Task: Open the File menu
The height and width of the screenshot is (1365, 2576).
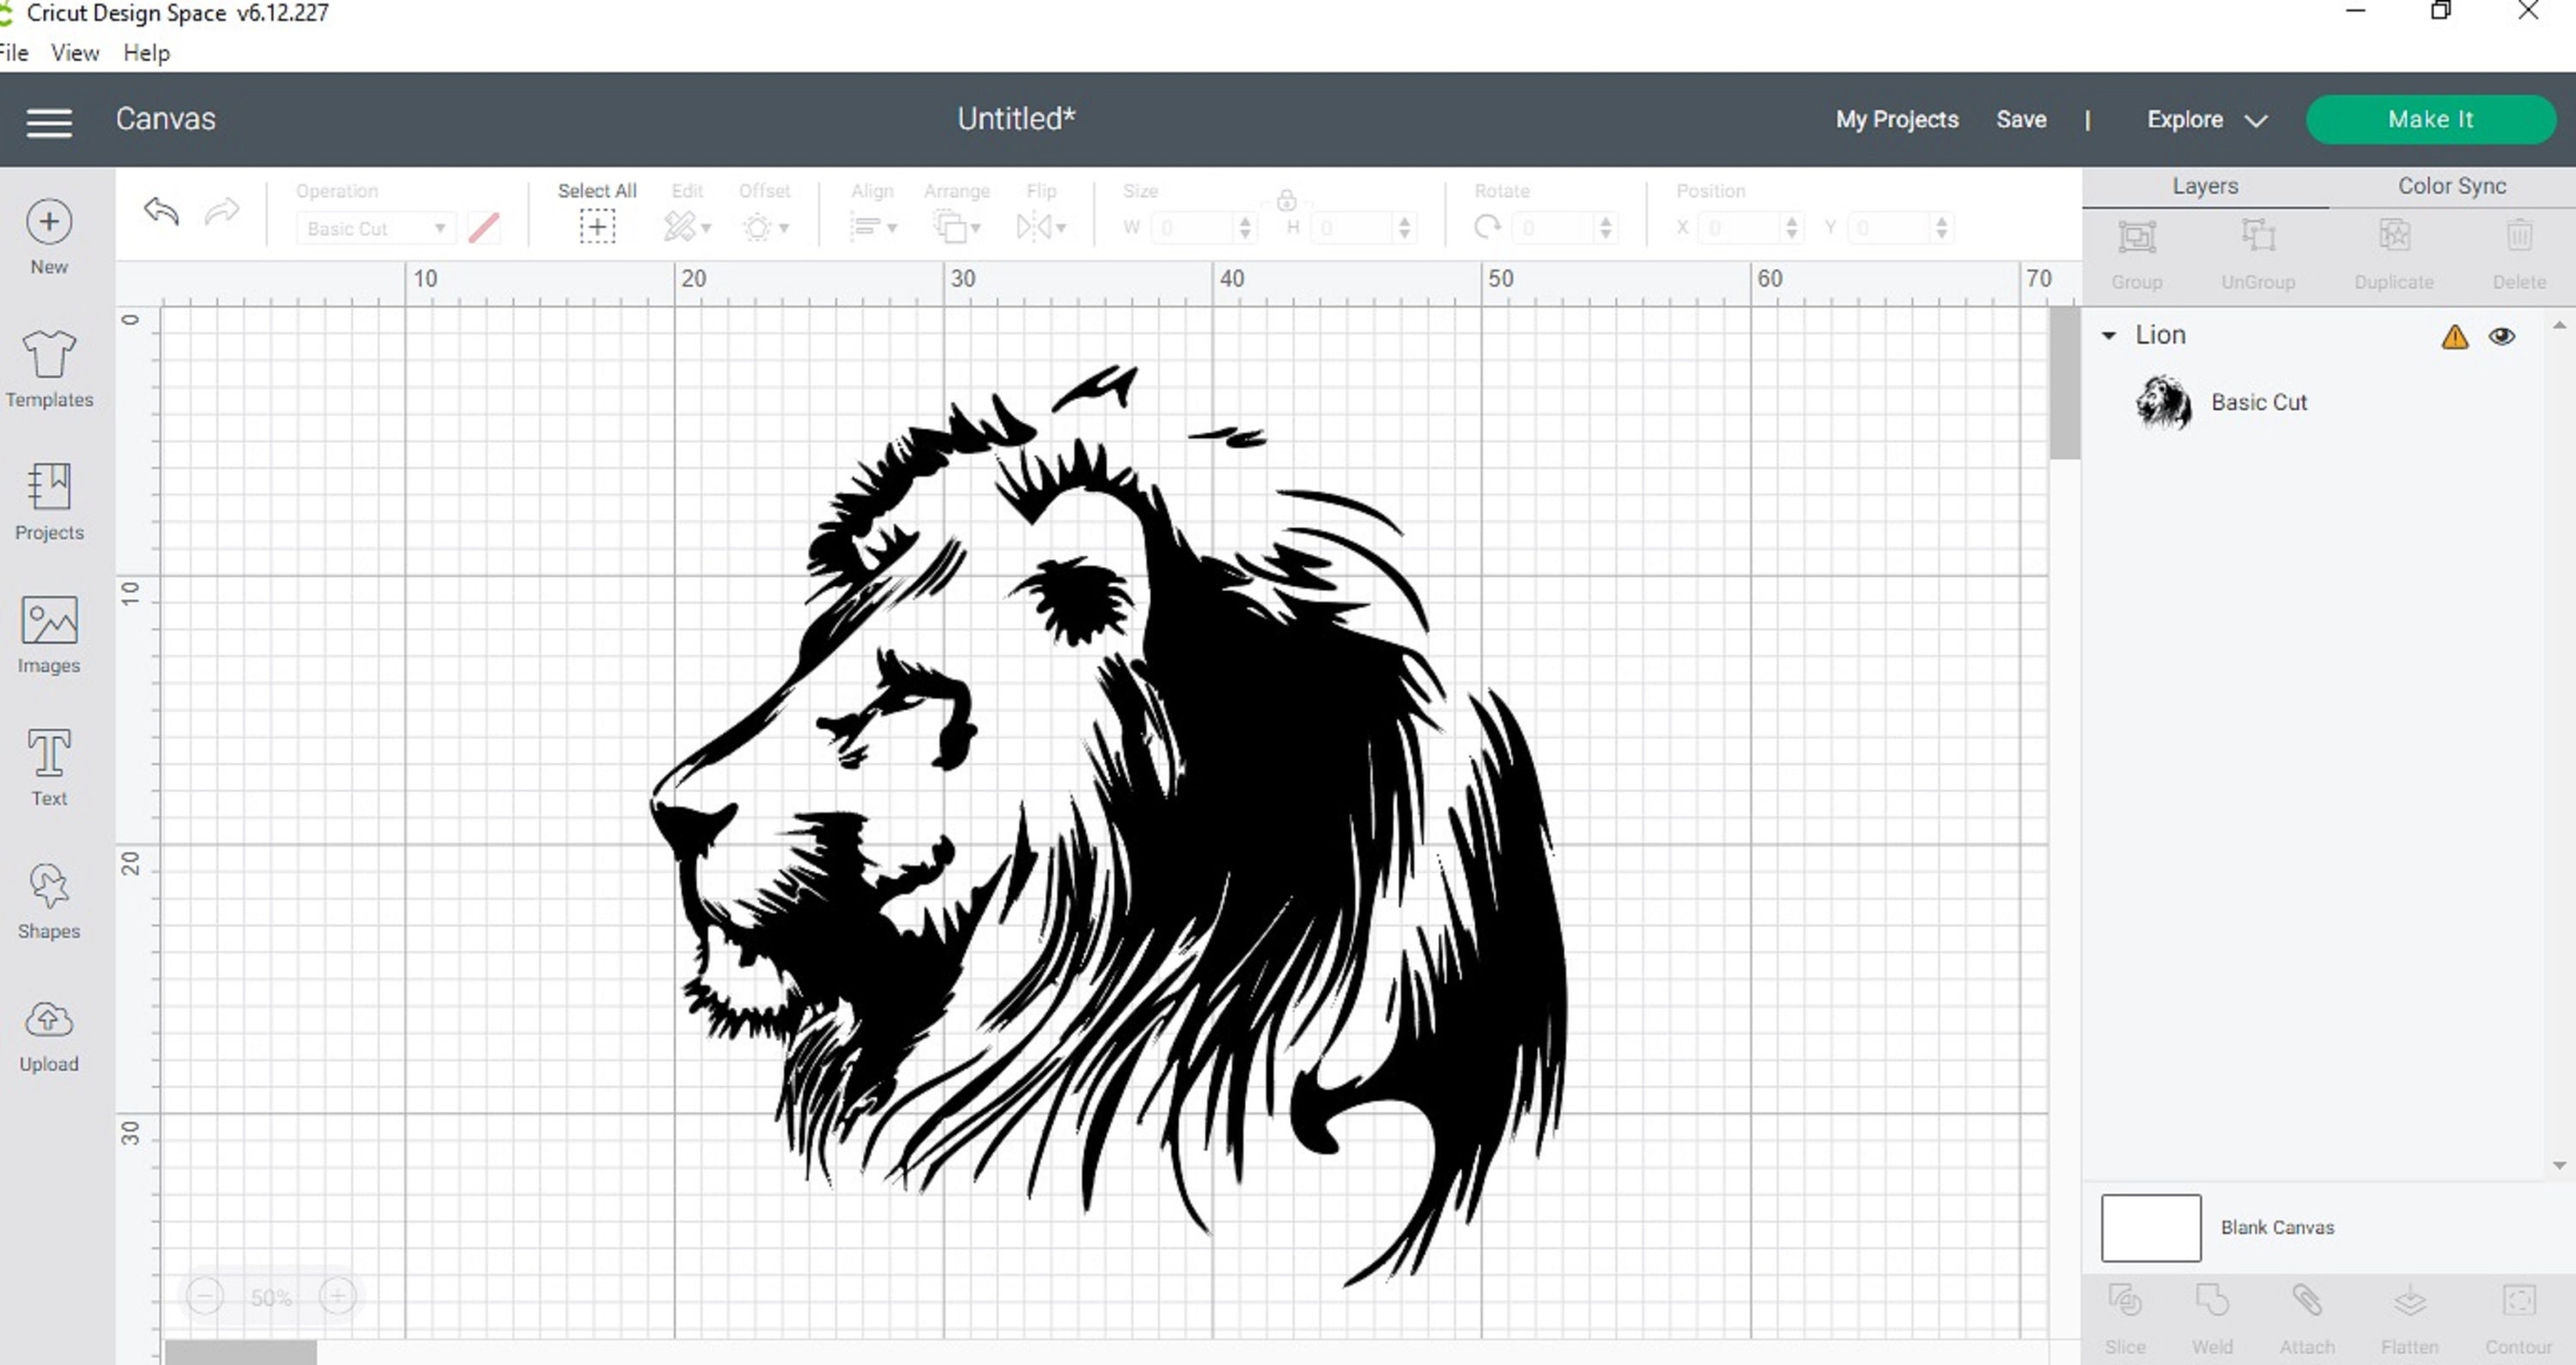Action: [x=13, y=52]
